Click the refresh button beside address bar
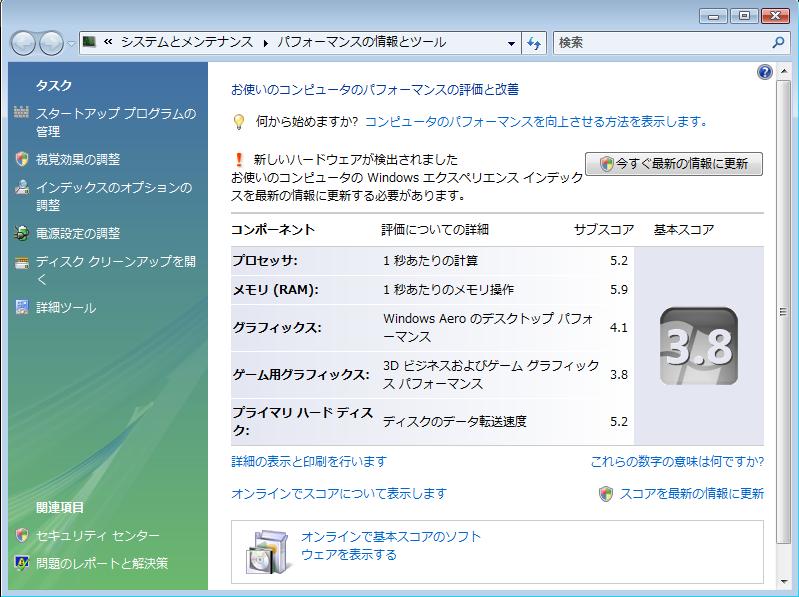Image resolution: width=799 pixels, height=597 pixels. pyautogui.click(x=534, y=43)
